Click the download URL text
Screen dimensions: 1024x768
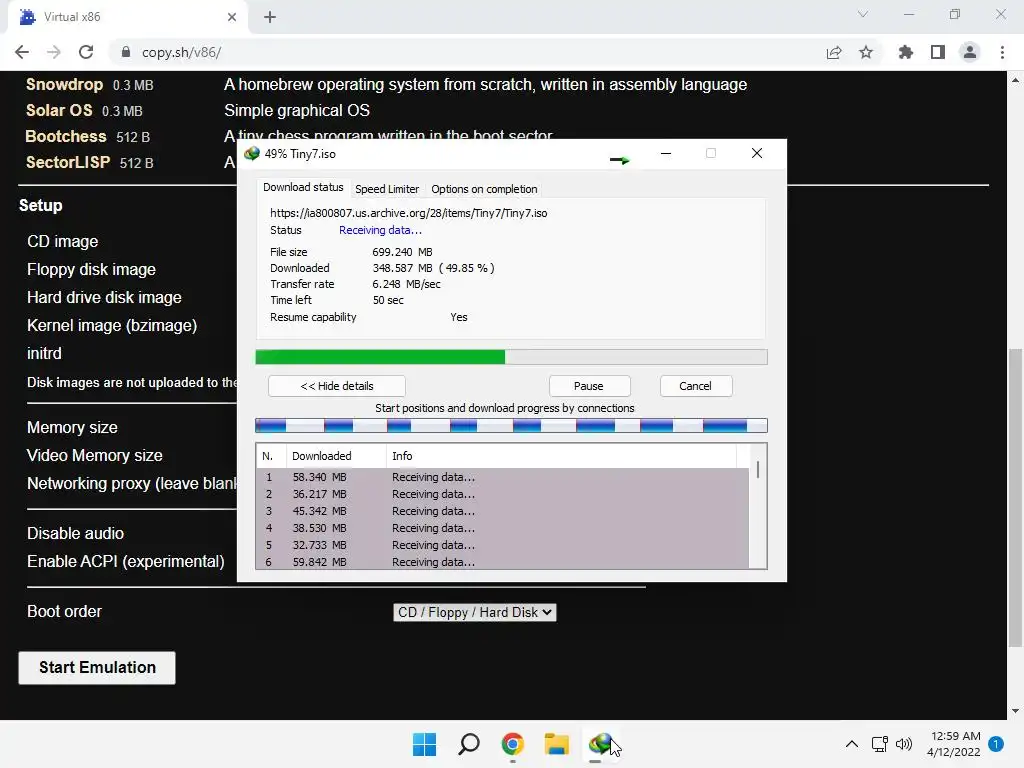pos(409,213)
